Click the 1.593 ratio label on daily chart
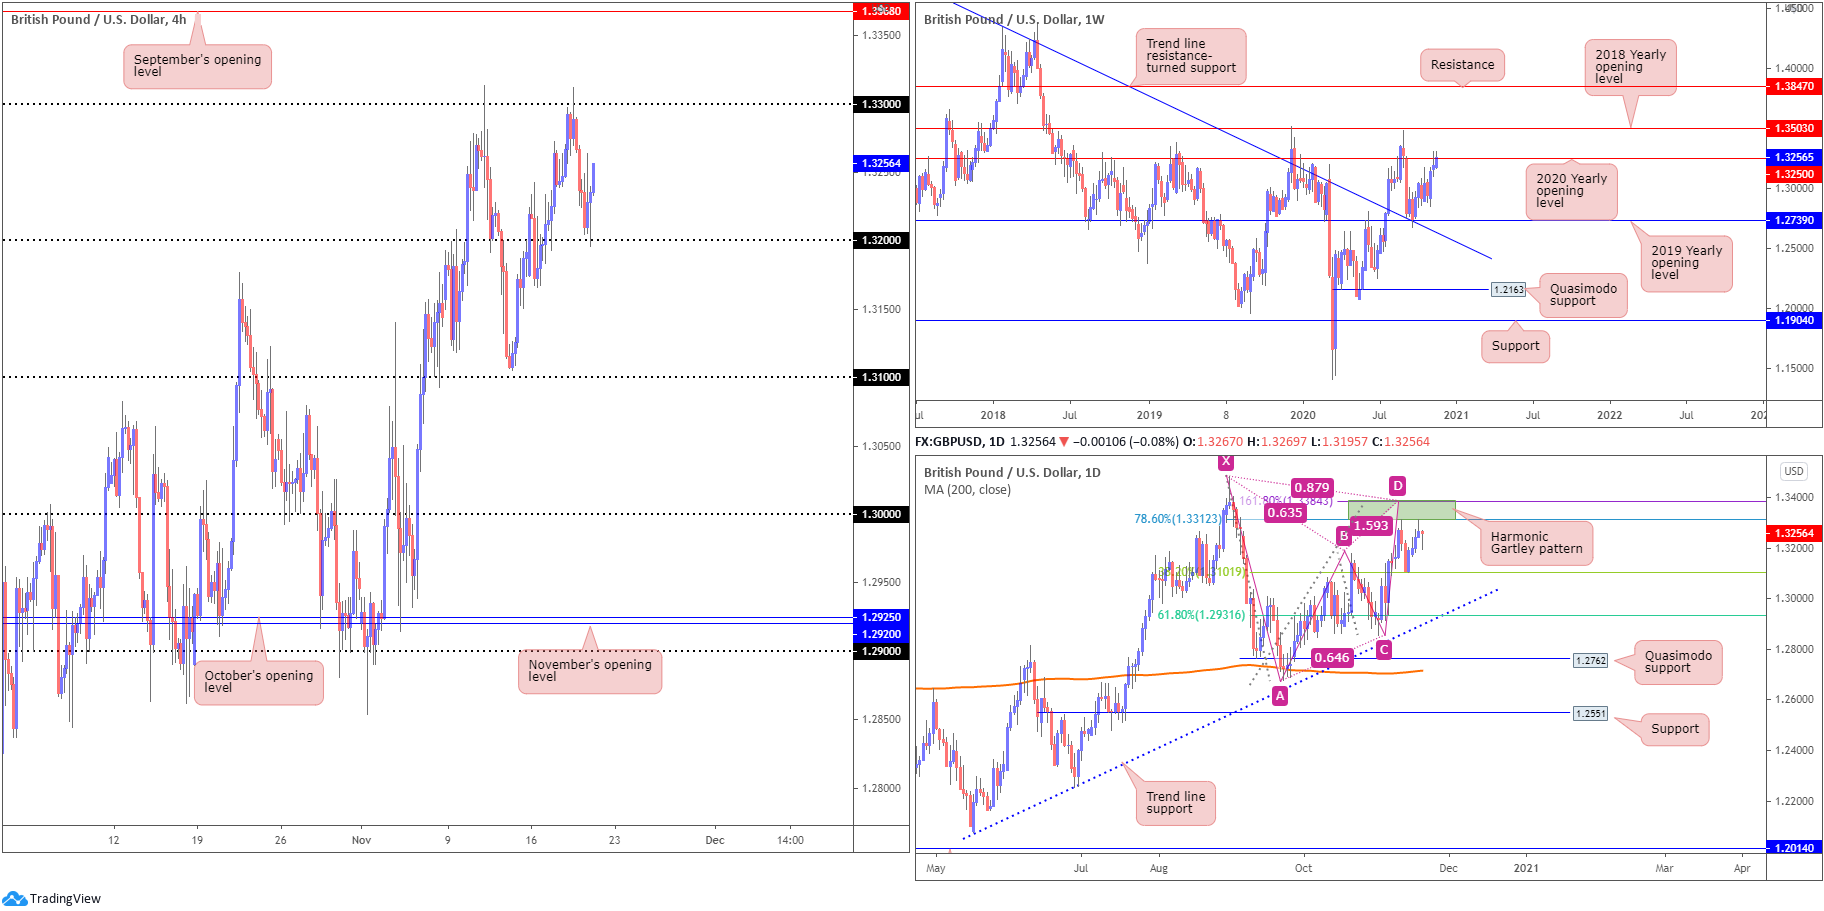The height and width of the screenshot is (911, 1824). 1370,526
